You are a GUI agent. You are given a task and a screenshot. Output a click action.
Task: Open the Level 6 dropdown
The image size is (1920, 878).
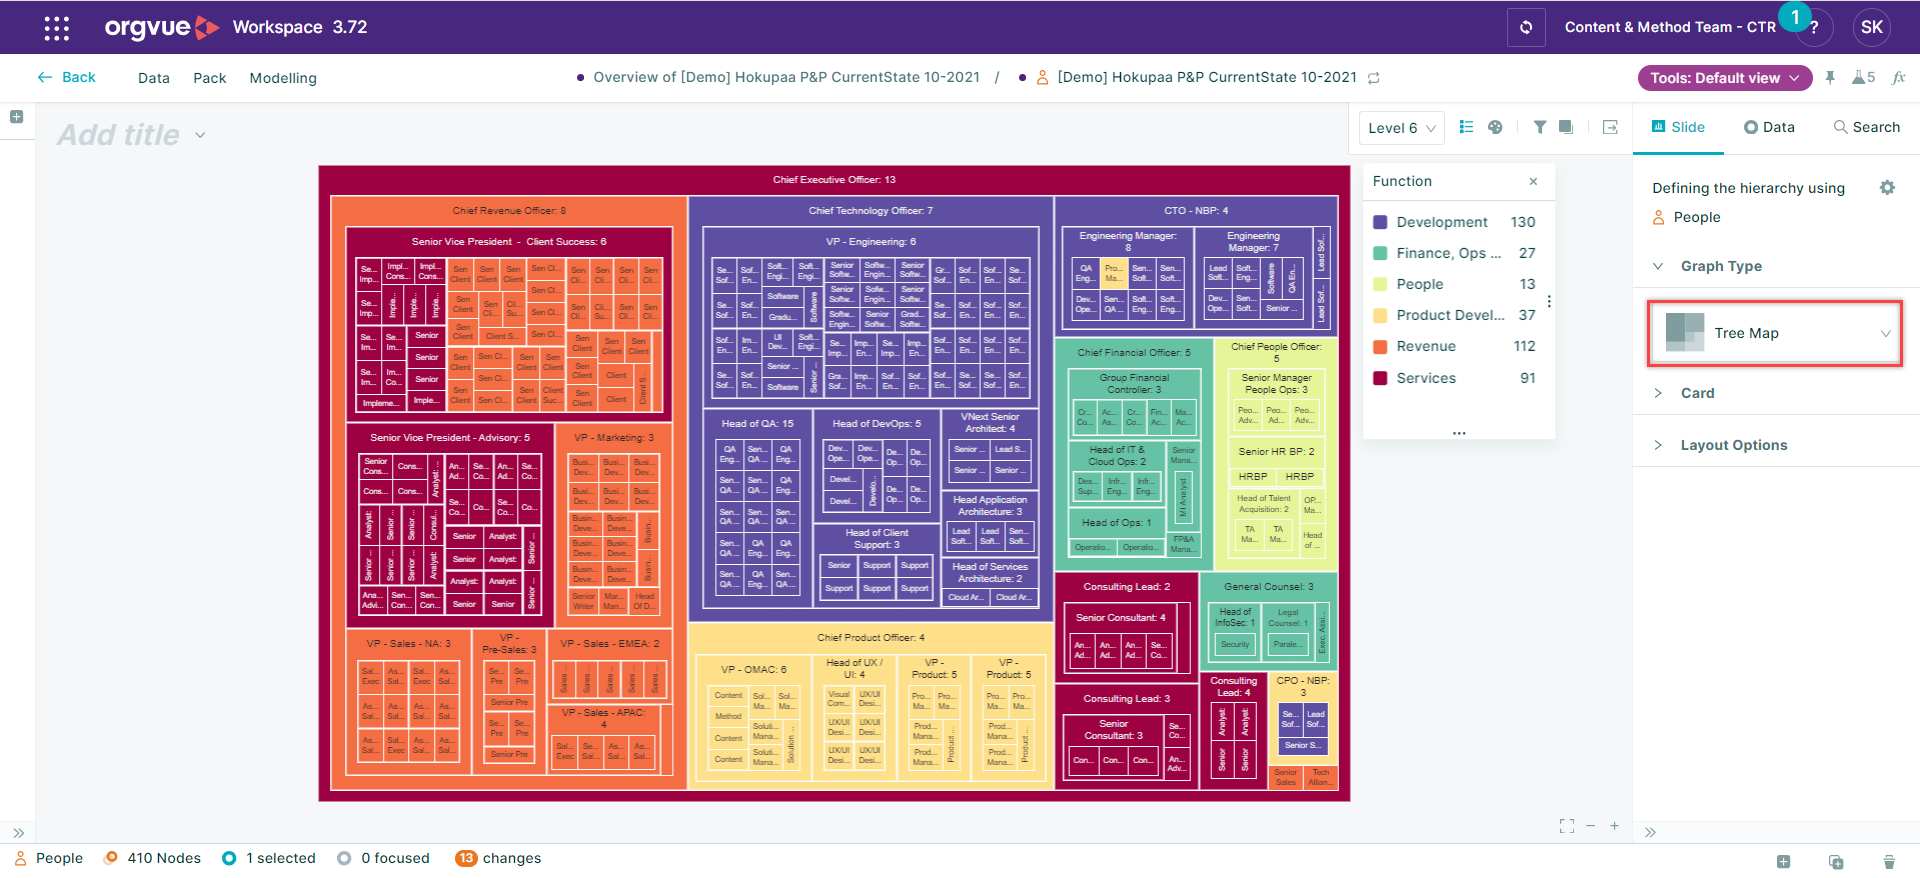(x=1401, y=128)
